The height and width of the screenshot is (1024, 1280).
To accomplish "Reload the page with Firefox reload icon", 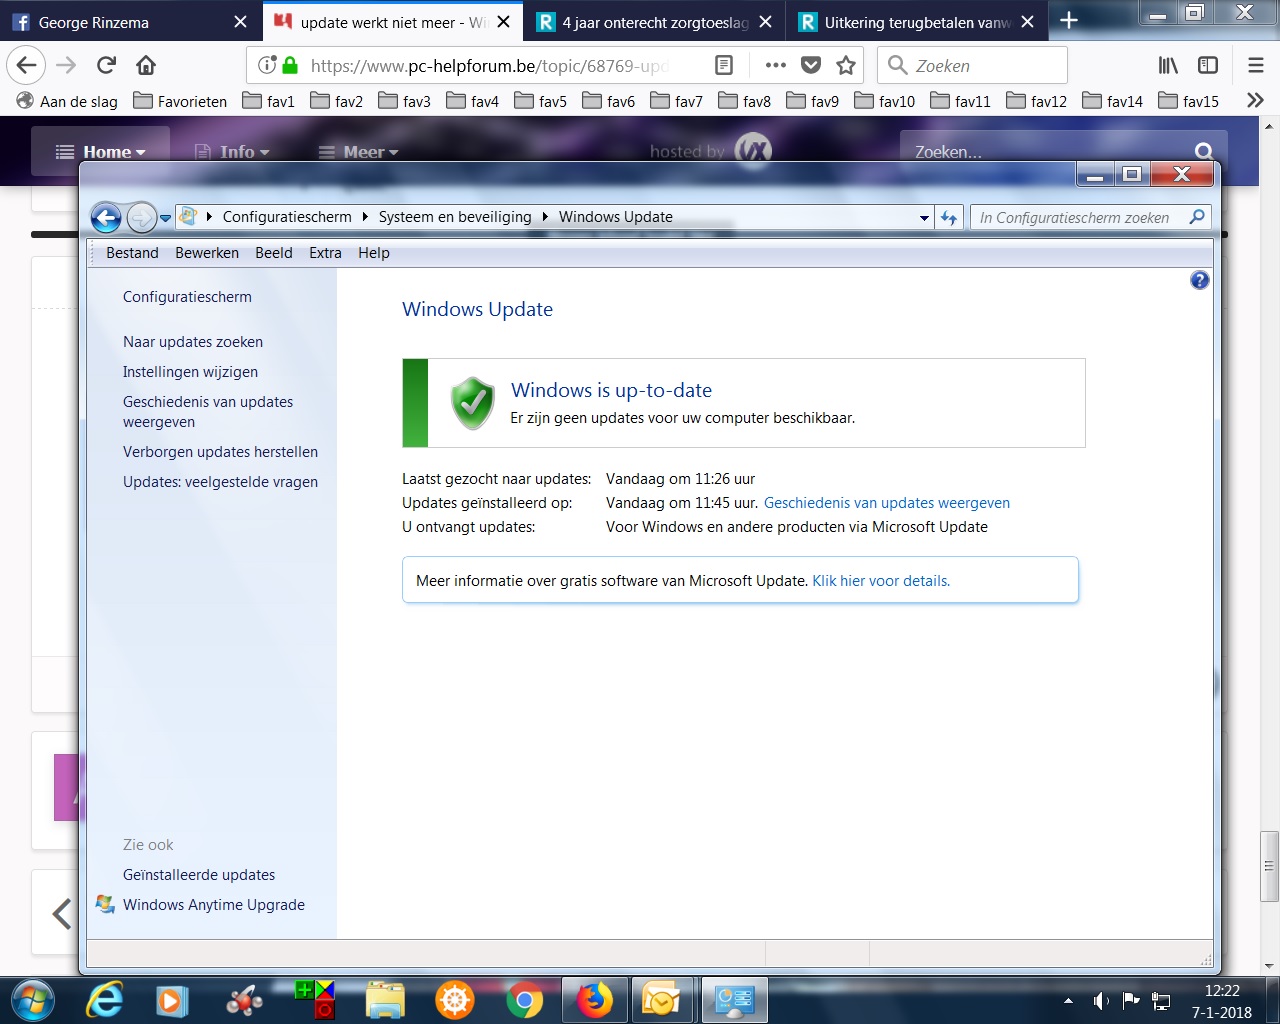I will click(x=106, y=66).
